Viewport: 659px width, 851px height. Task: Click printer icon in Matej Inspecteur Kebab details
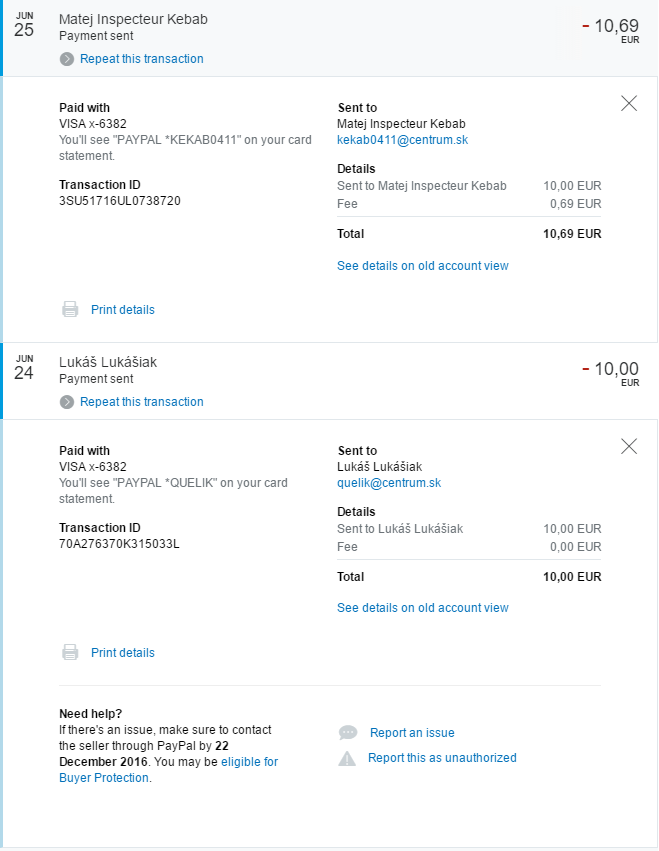point(70,309)
